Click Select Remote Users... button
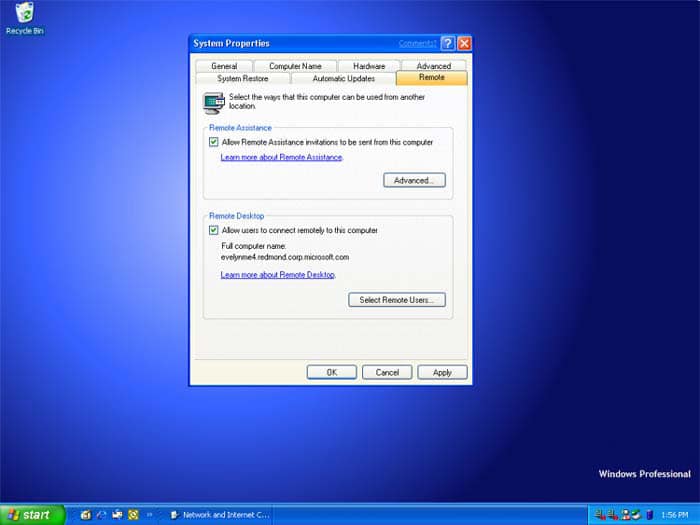Viewport: 700px width, 525px height. point(397,300)
